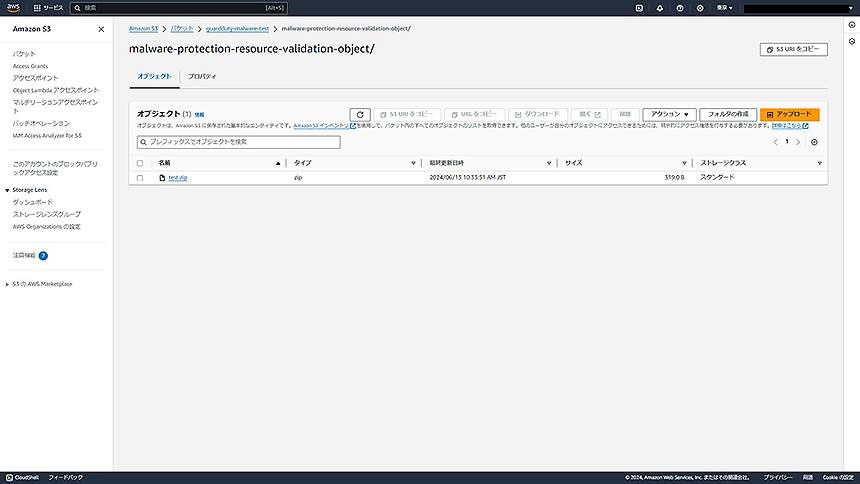Open the Amazon S3 インベントリ link
860x484 pixels.
pos(324,126)
